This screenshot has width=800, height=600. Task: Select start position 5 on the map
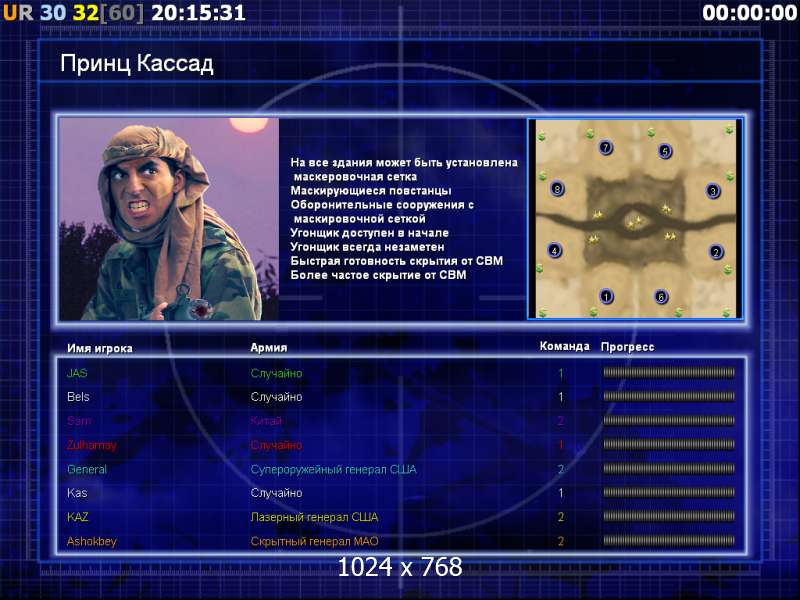tap(664, 151)
